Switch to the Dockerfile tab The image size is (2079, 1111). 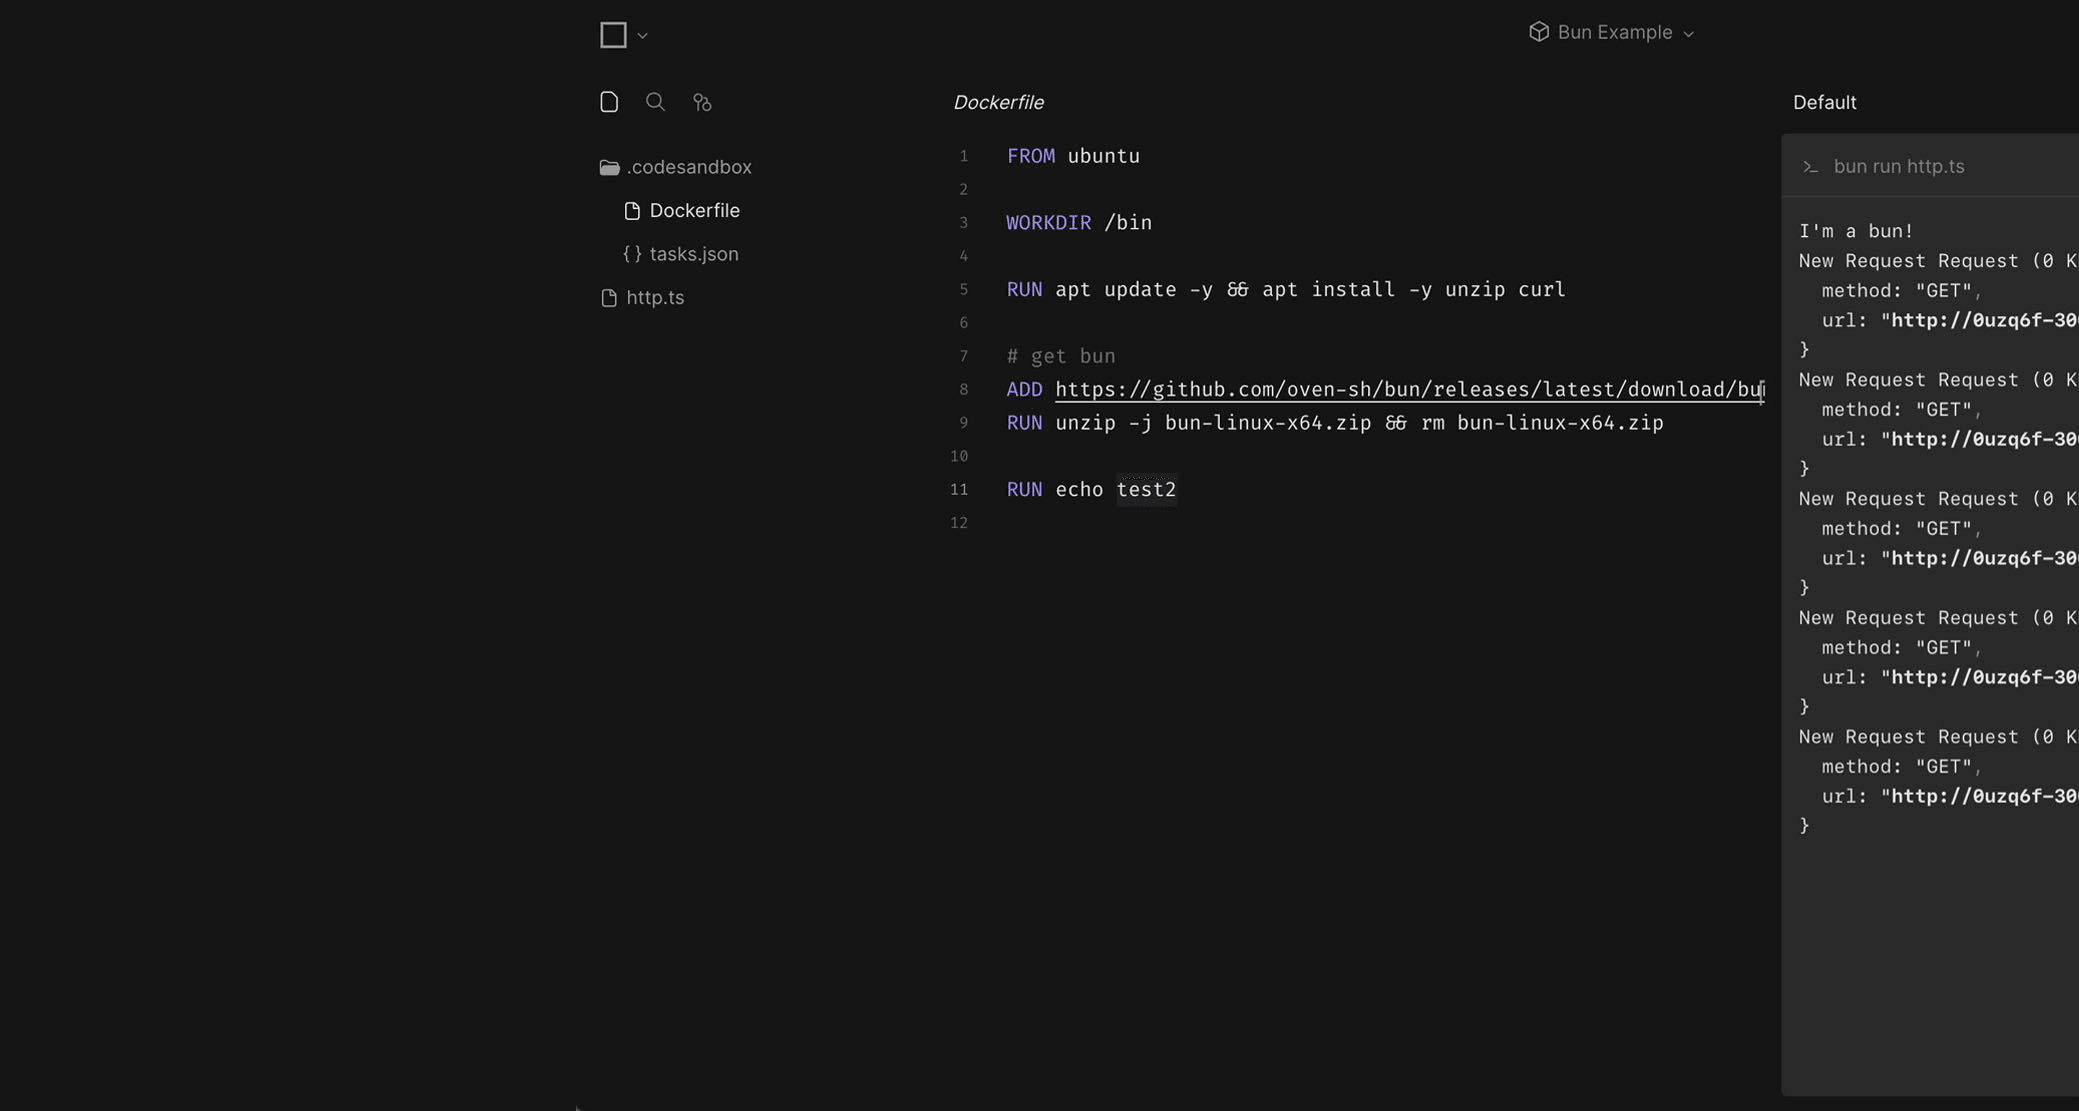998,102
